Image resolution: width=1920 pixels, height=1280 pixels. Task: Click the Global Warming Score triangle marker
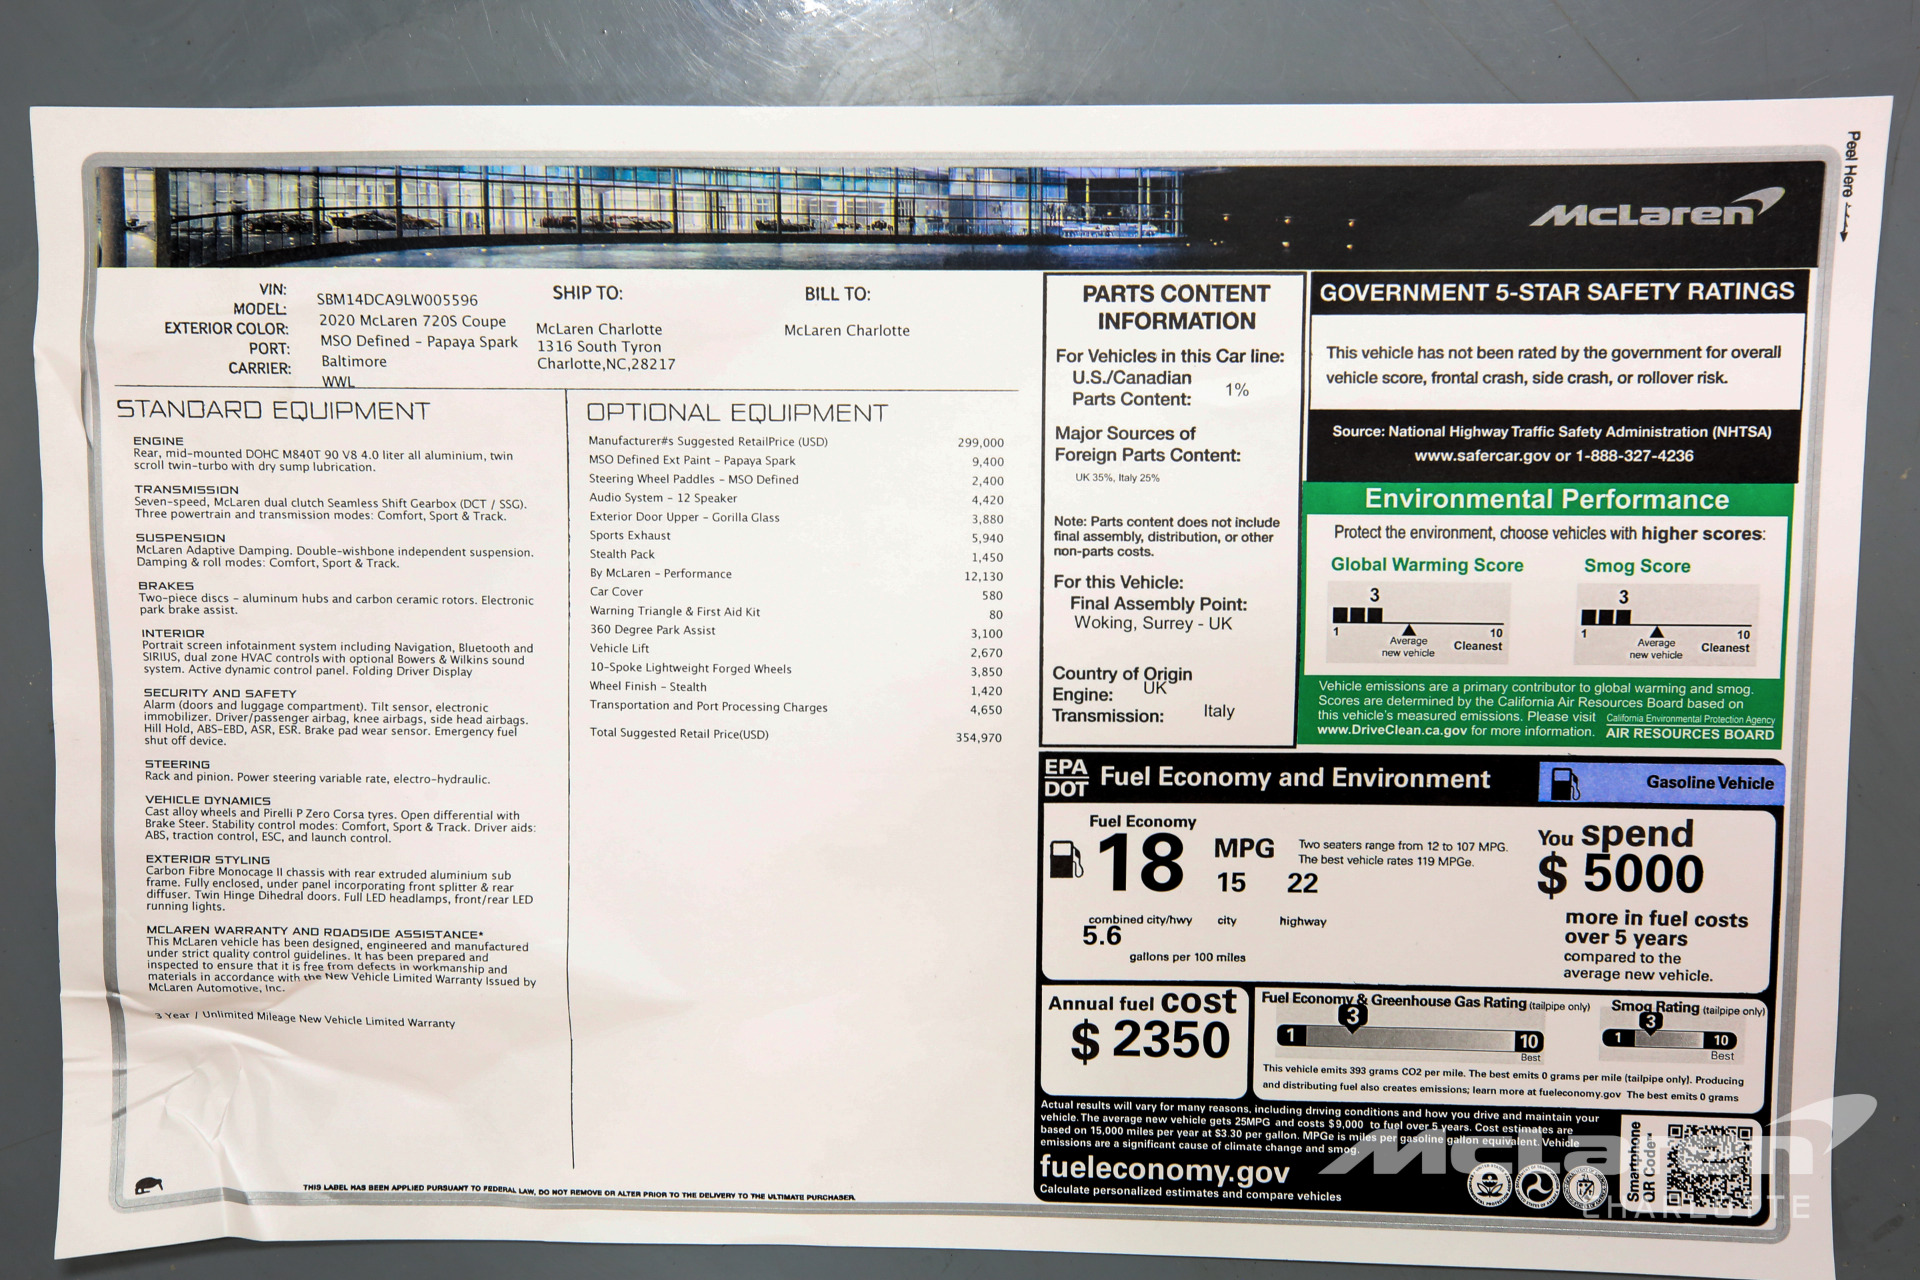pos(1409,630)
